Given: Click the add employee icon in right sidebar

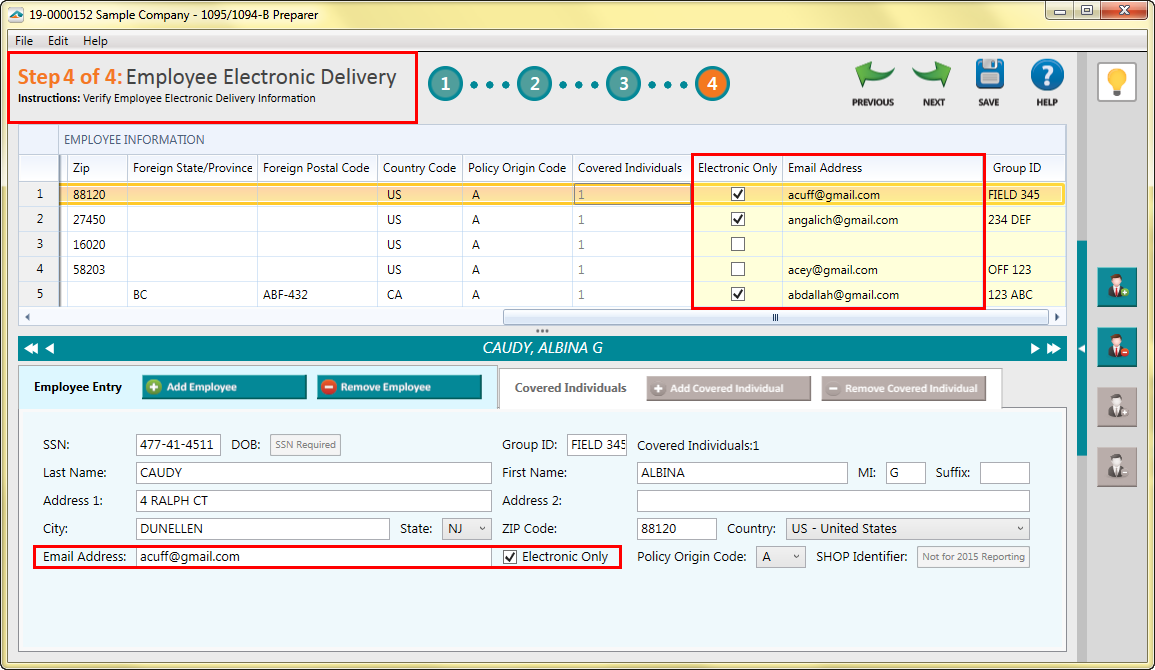Looking at the screenshot, I should point(1117,287).
